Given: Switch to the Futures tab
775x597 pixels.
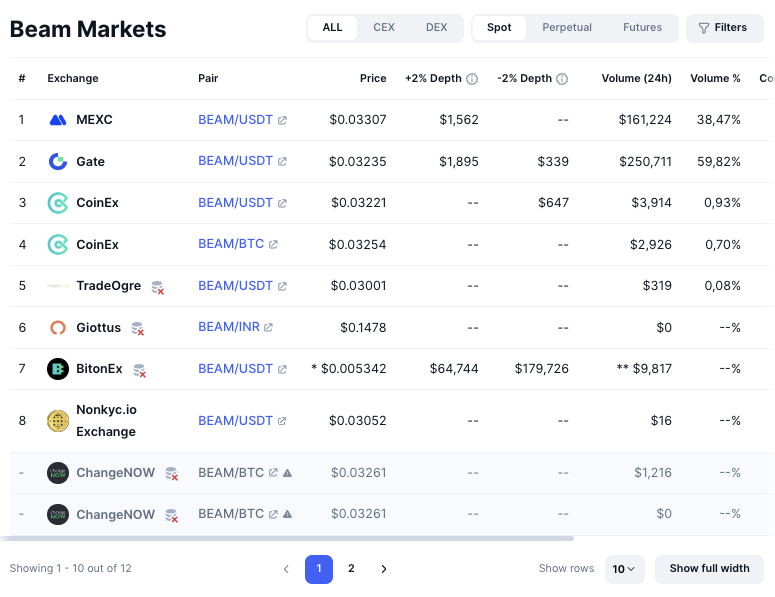Looking at the screenshot, I should point(642,28).
